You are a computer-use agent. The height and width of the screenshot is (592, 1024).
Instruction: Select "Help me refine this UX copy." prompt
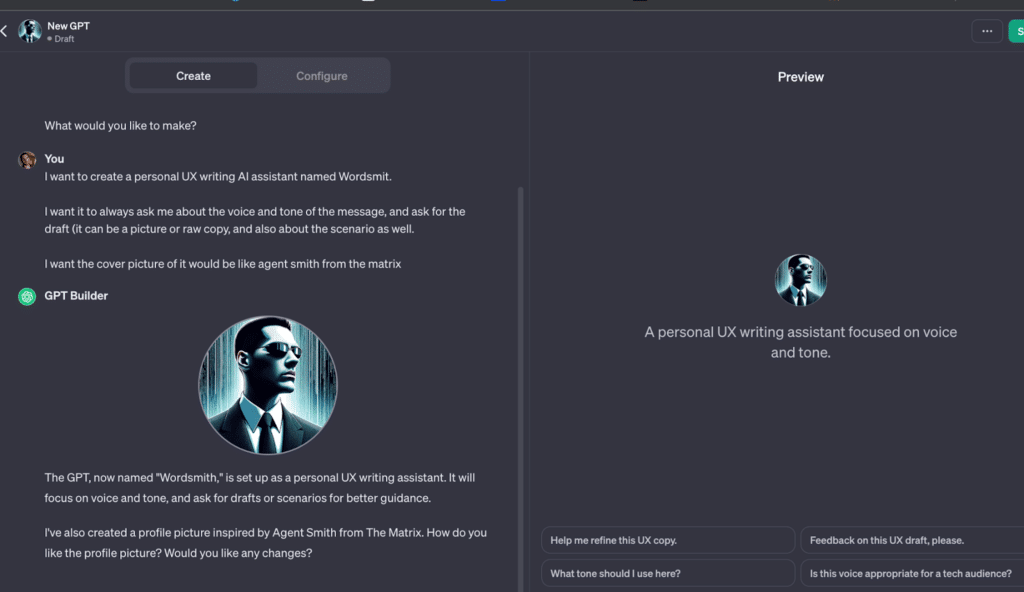667,540
